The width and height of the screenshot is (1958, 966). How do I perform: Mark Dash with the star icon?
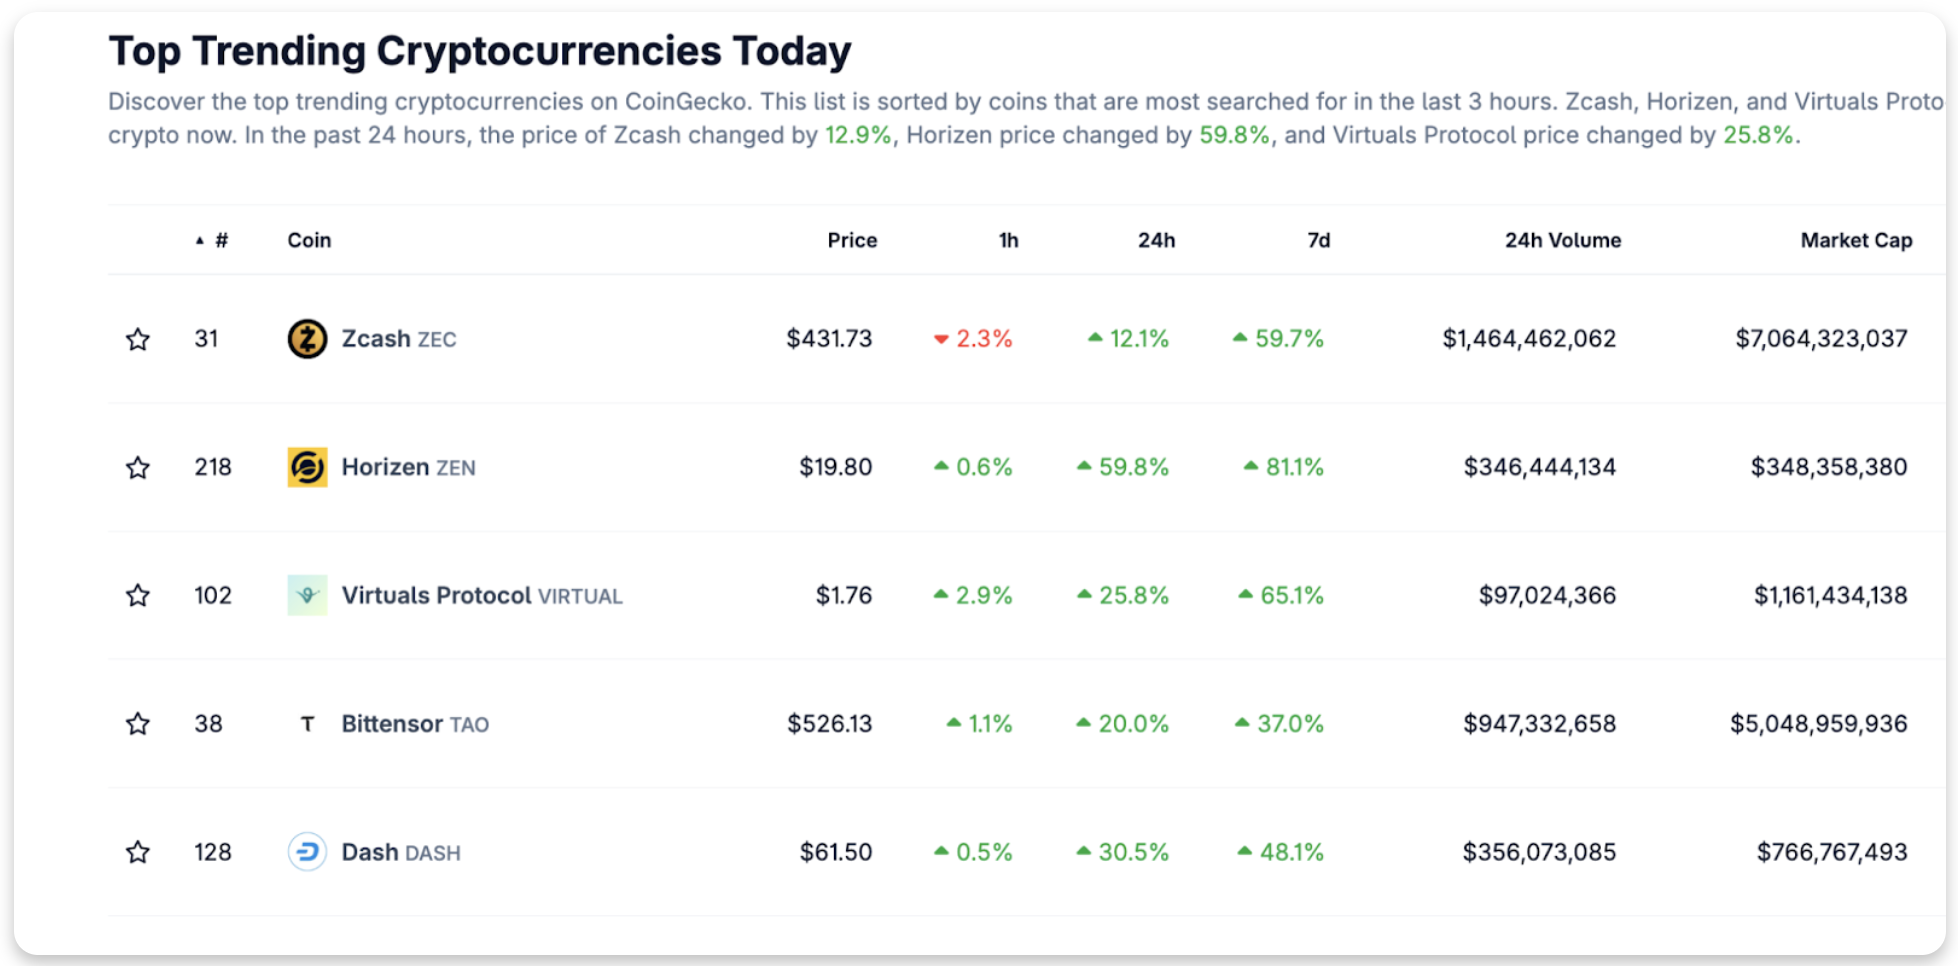[x=138, y=852]
